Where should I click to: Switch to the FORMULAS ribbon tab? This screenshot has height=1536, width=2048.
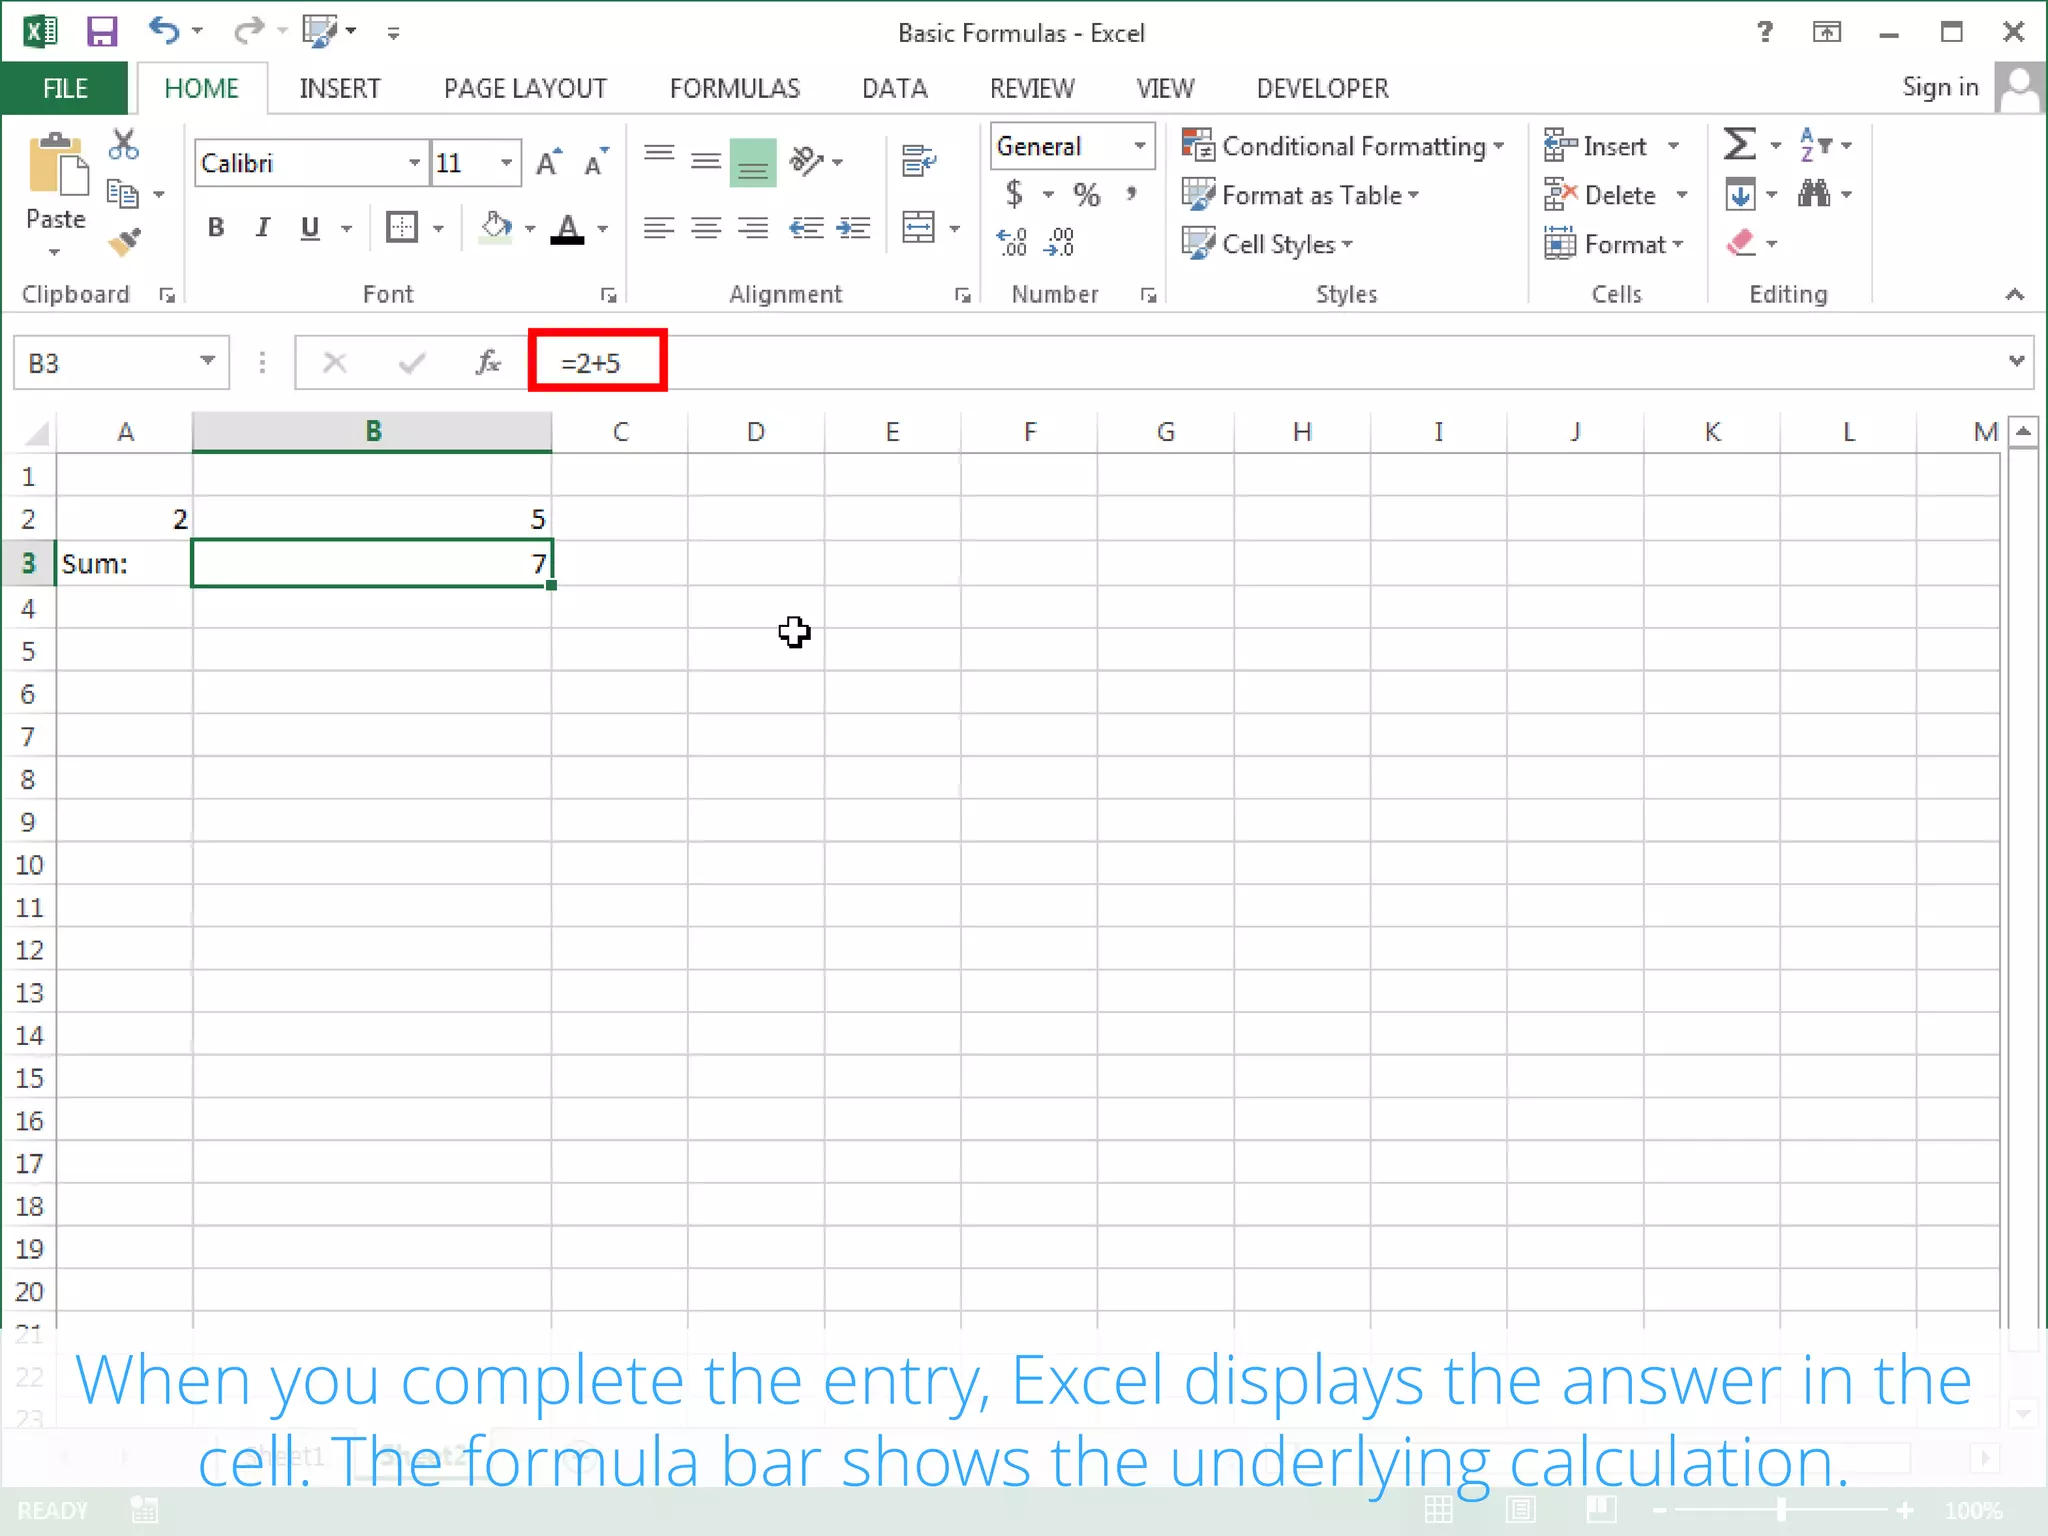click(x=734, y=88)
